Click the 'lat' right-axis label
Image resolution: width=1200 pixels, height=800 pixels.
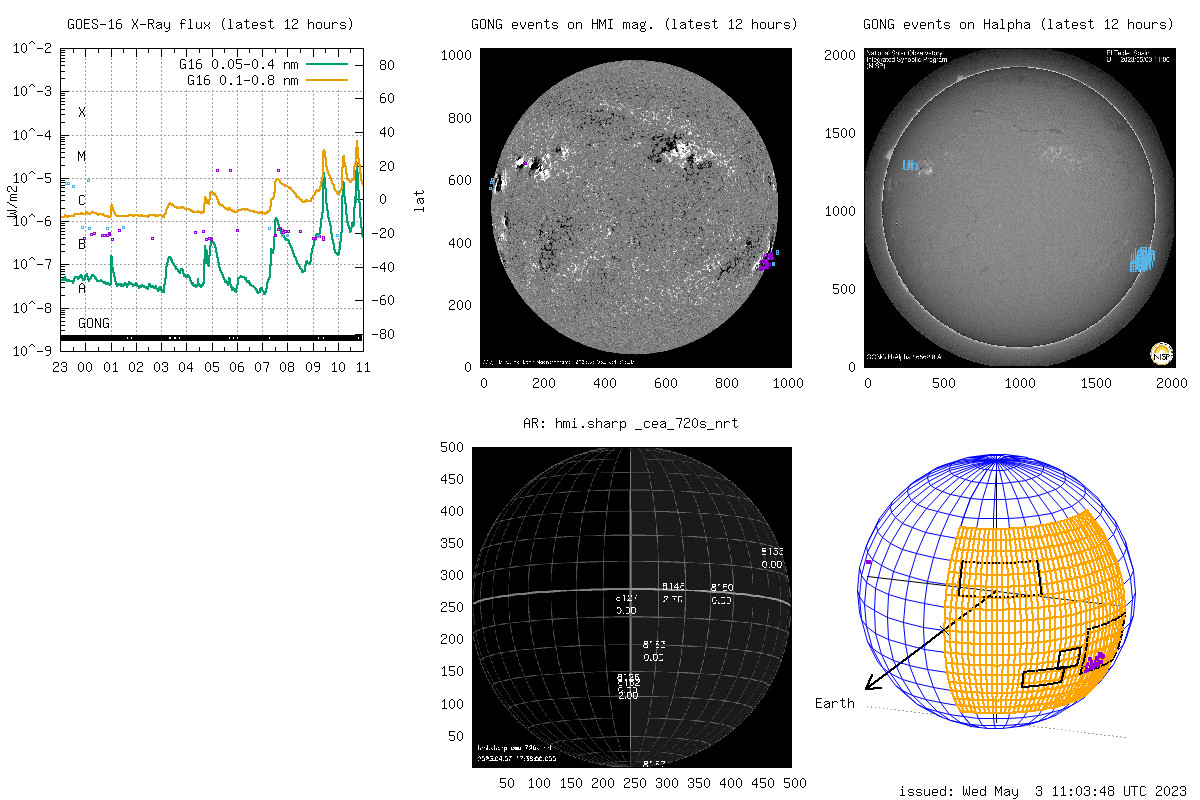click(421, 200)
